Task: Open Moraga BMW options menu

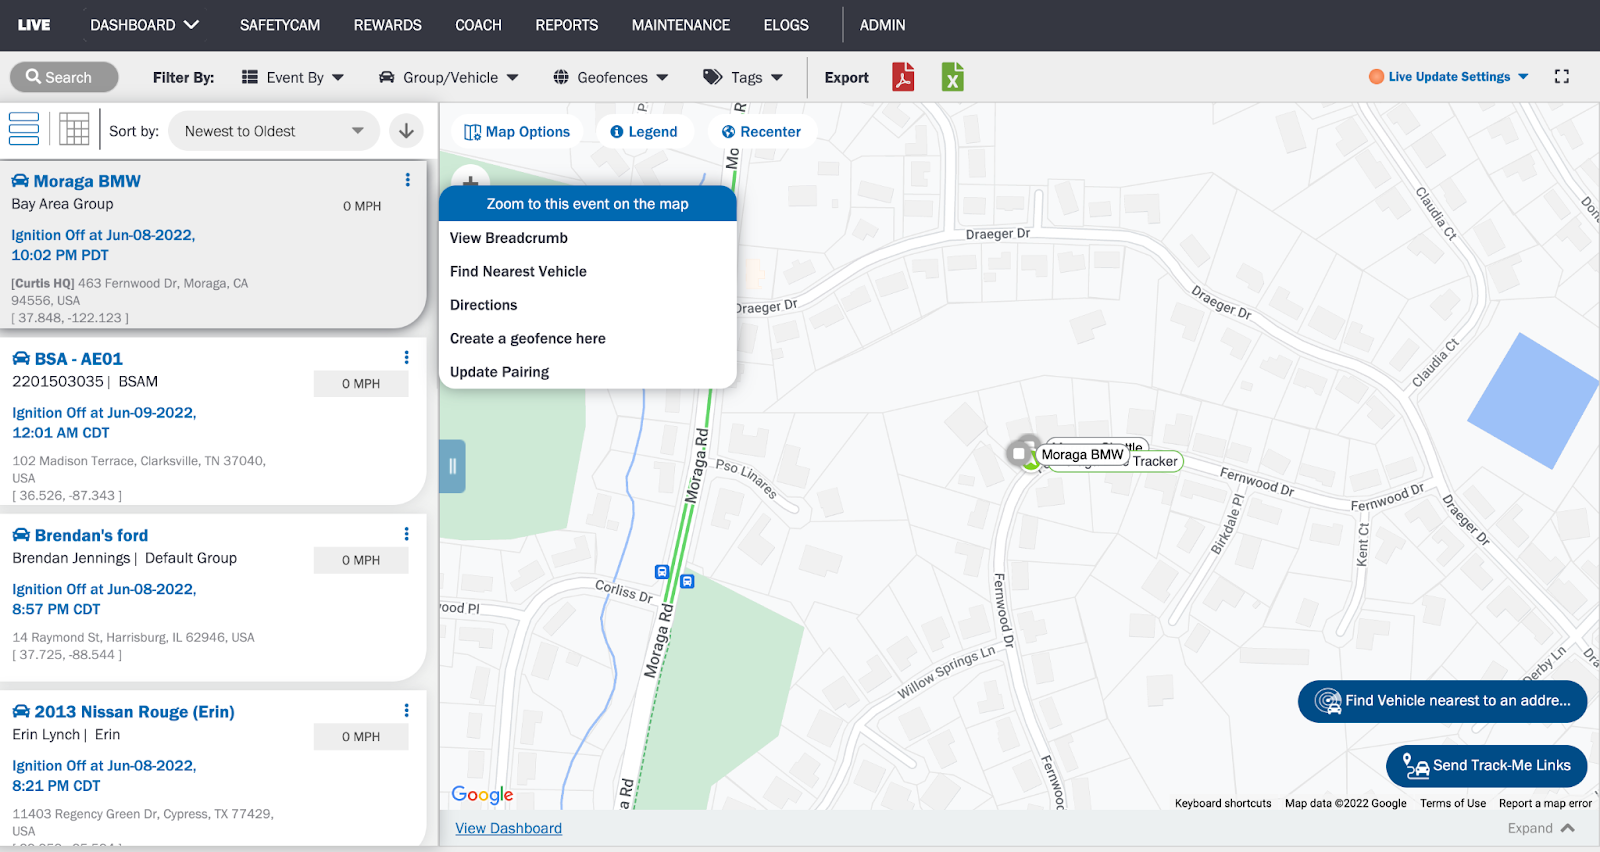Action: click(x=407, y=180)
